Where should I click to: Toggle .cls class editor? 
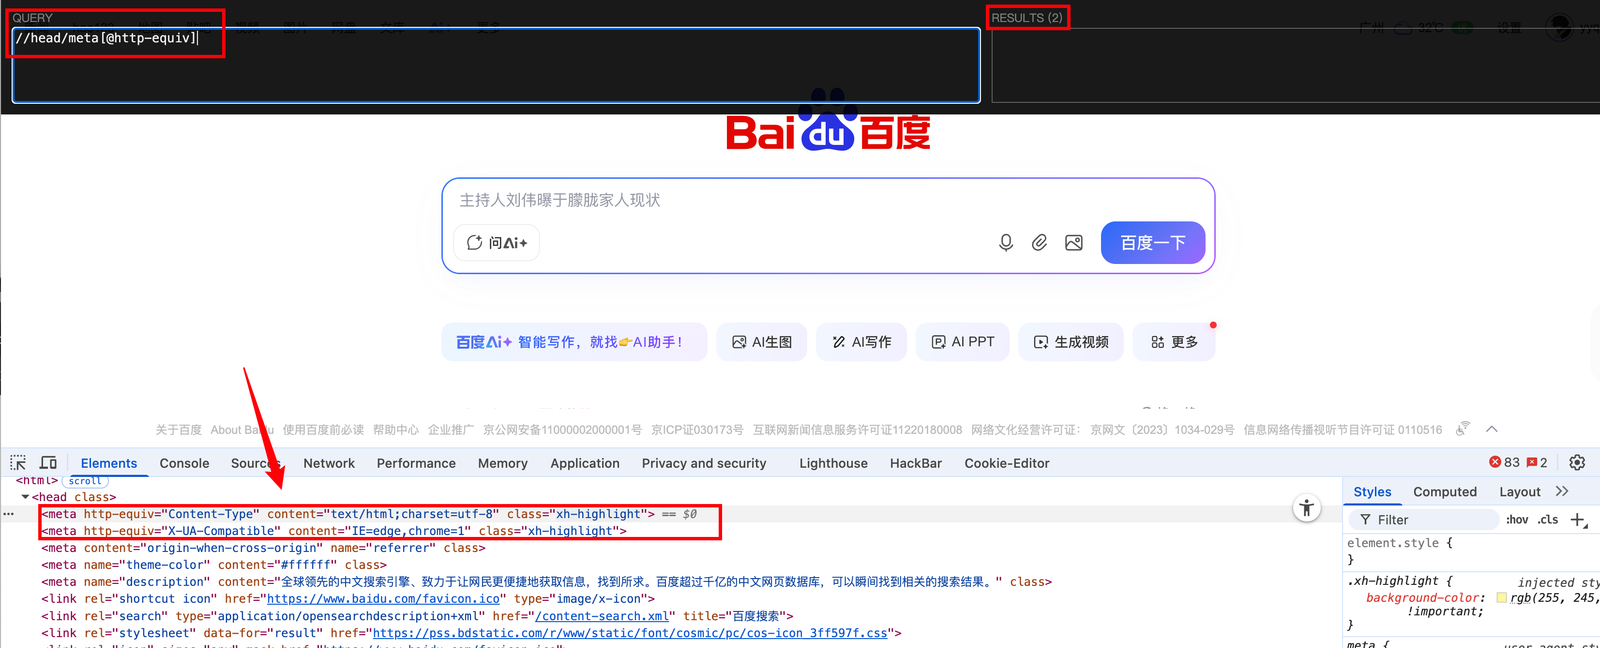click(x=1548, y=520)
